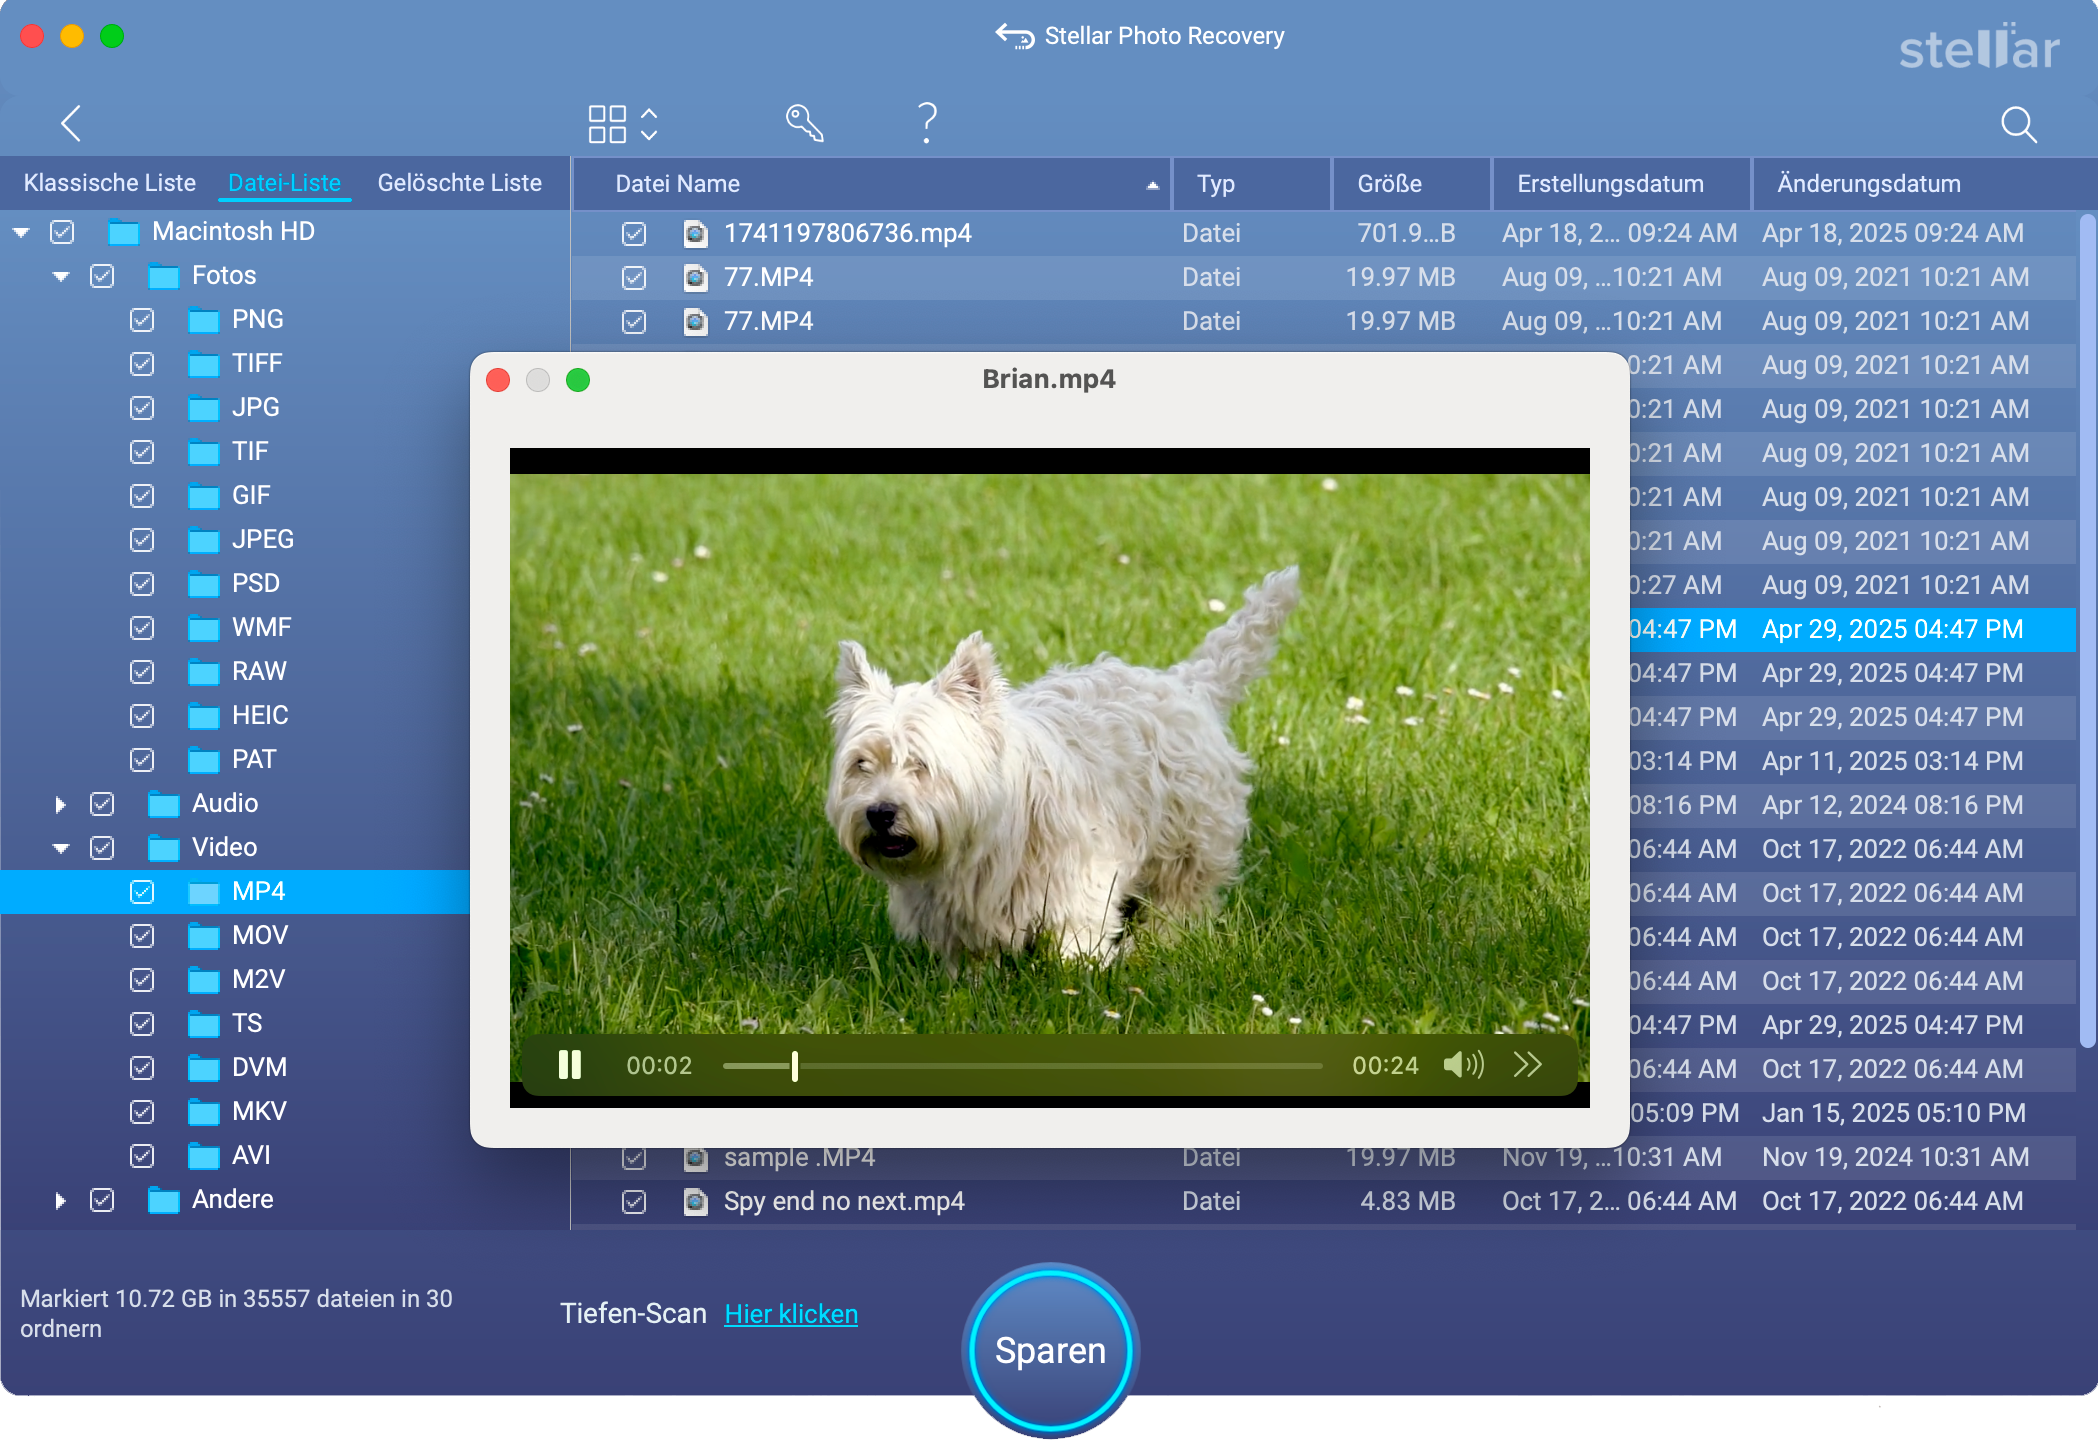This screenshot has width=2098, height=1444.
Task: Pause the Brian.mp4 video playback
Action: click(x=570, y=1065)
